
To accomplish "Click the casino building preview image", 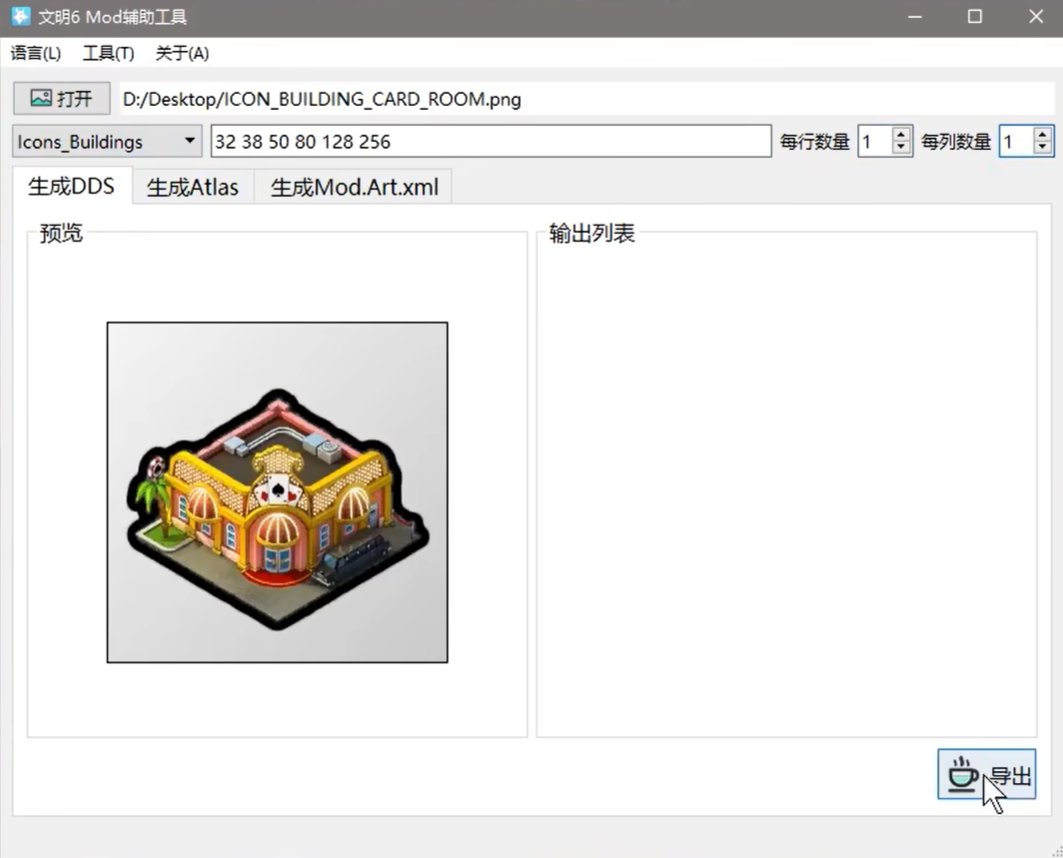I will pyautogui.click(x=277, y=492).
